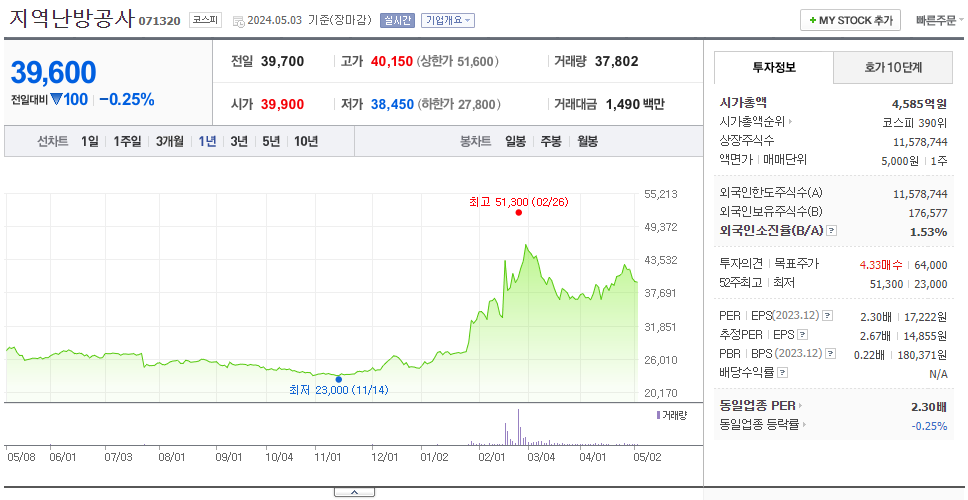Select the 5년 line chart period
Viewport: 968px width, 500px height.
[271, 141]
